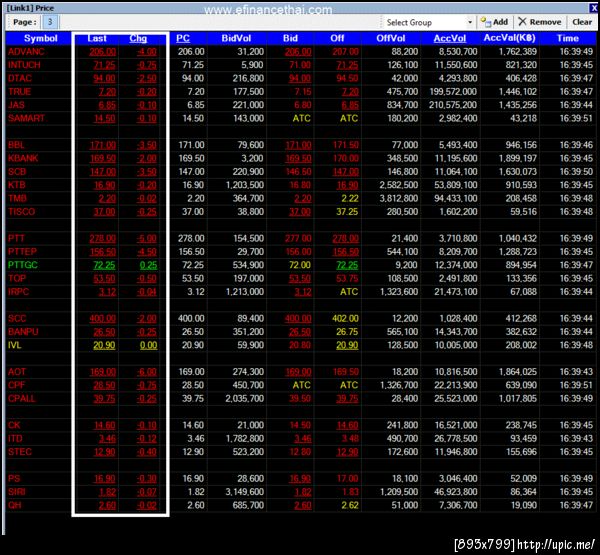Click the OffVol column header
This screenshot has width=600, height=555.
tap(390, 38)
